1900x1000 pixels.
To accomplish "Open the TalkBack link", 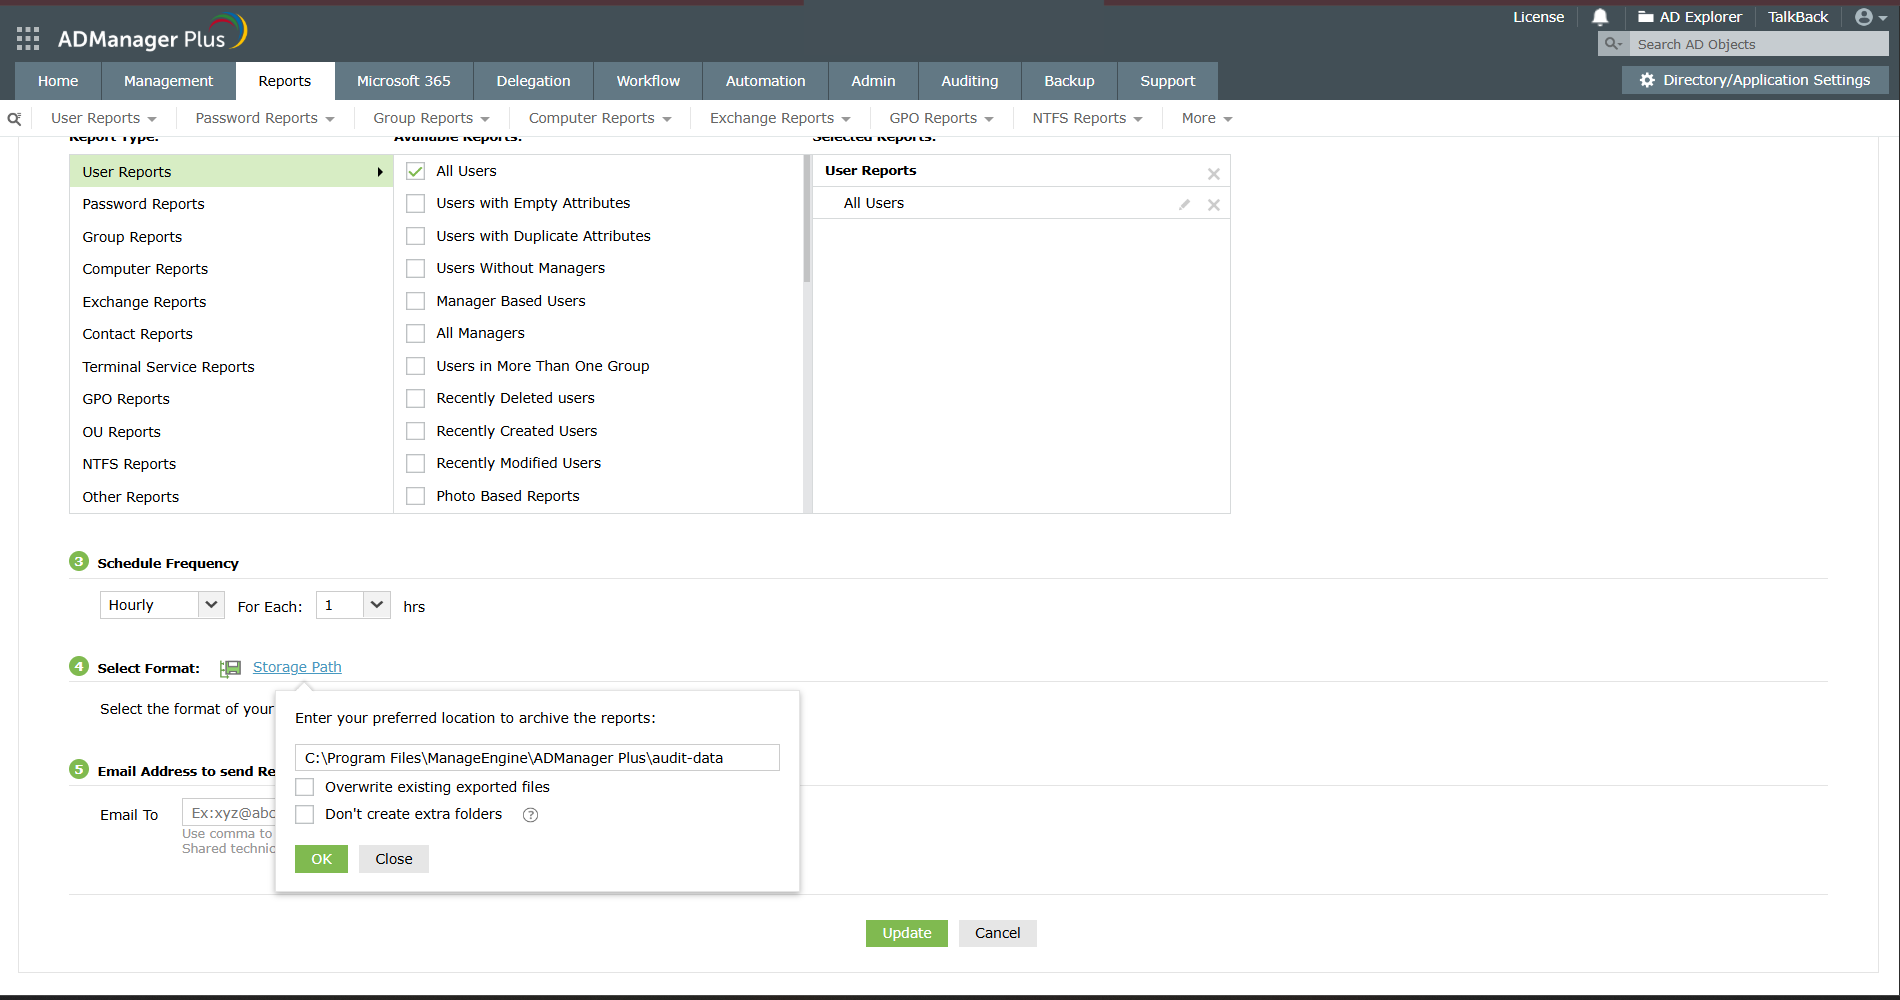I will pyautogui.click(x=1798, y=17).
